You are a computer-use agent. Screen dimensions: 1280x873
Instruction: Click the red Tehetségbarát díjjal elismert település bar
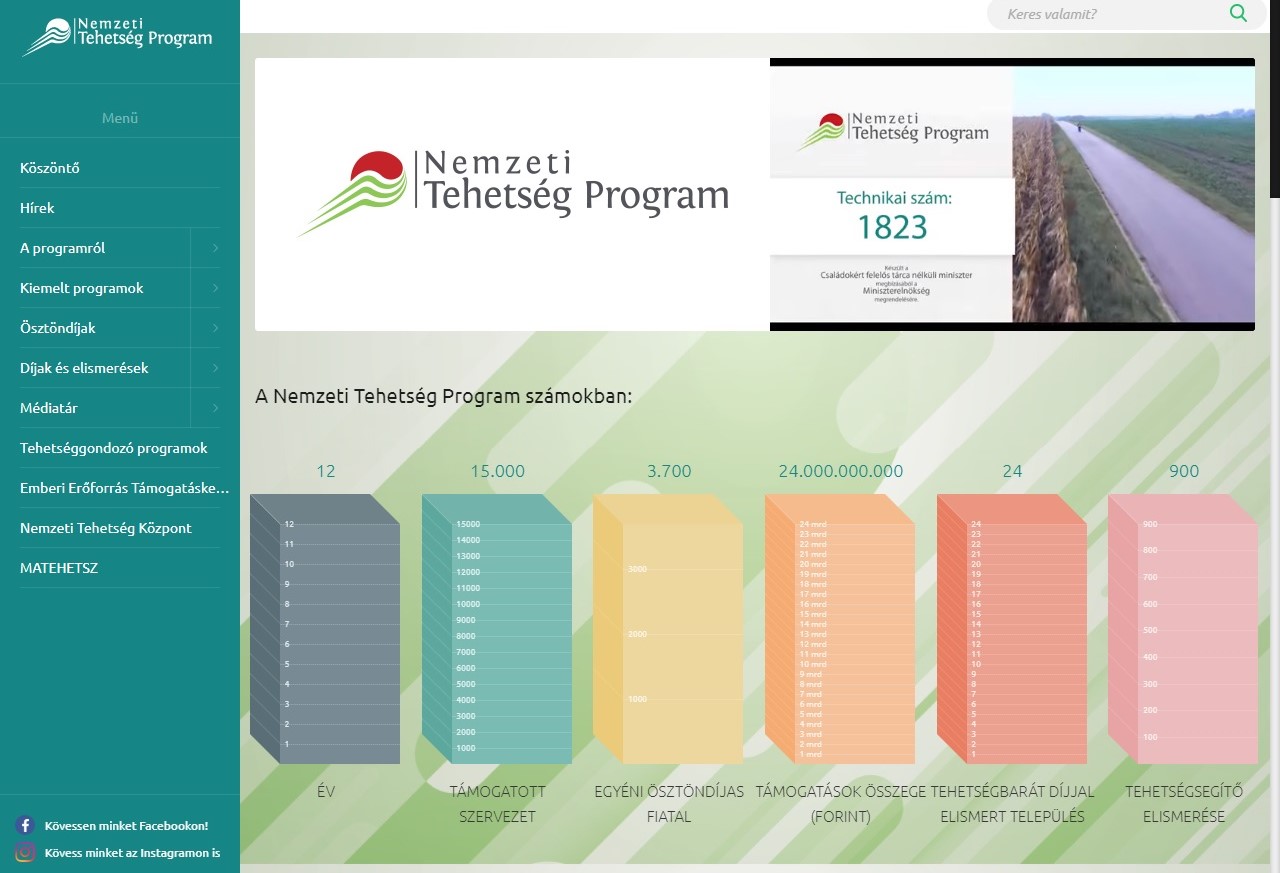(1012, 629)
